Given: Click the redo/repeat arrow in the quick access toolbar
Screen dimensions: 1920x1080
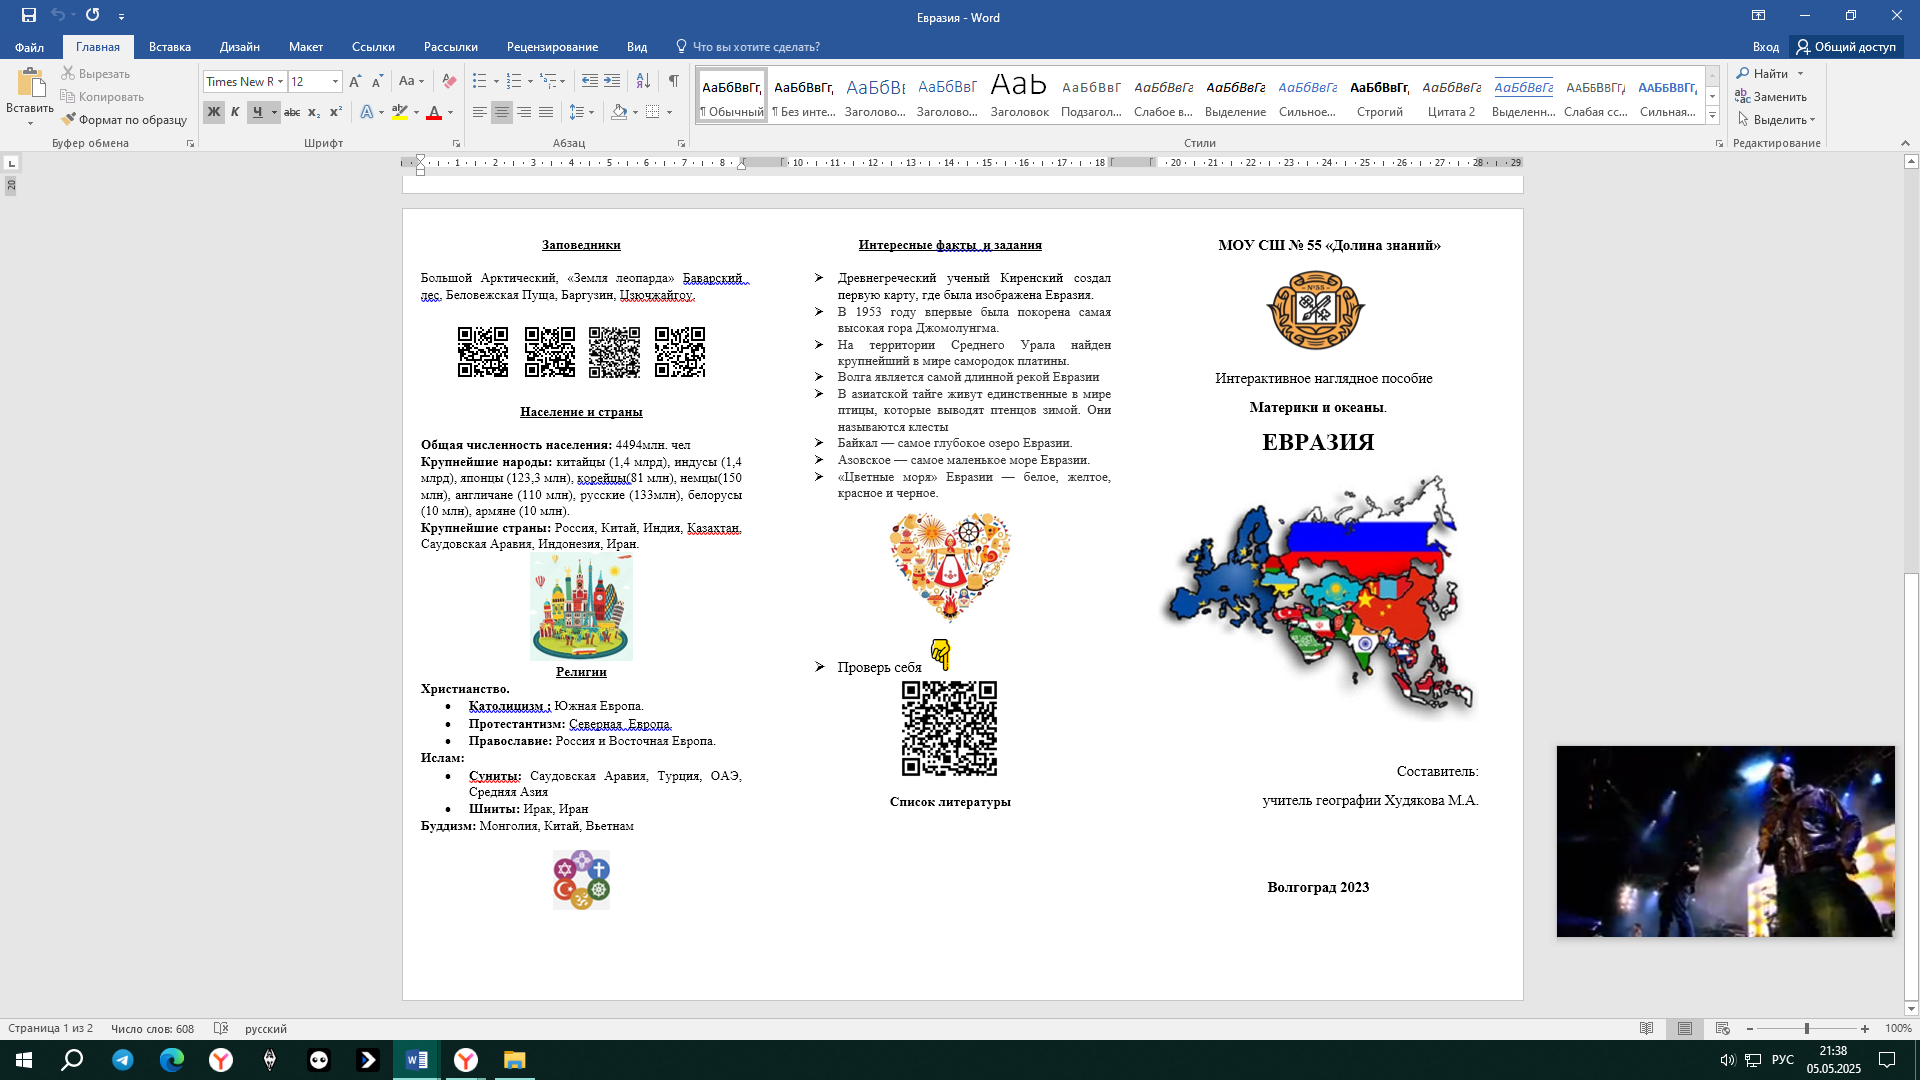Looking at the screenshot, I should click(x=93, y=15).
